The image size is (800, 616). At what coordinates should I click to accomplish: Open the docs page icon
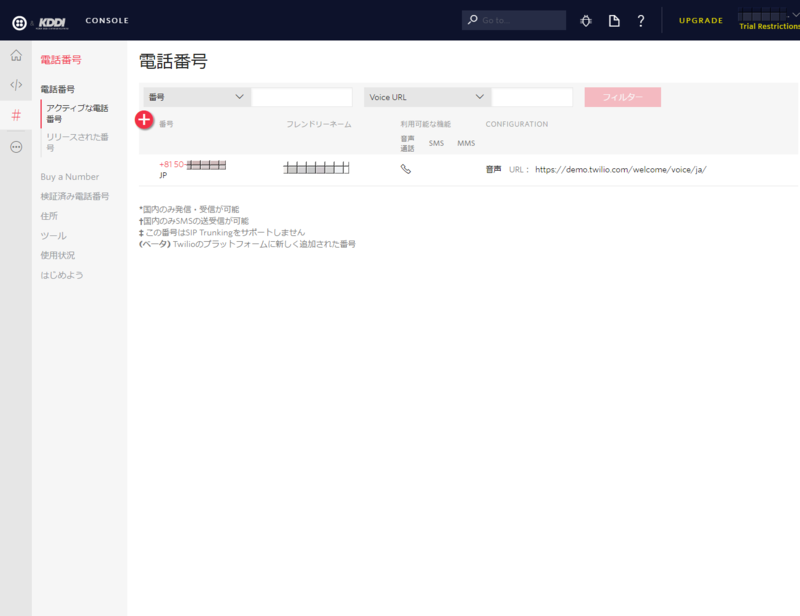(614, 21)
